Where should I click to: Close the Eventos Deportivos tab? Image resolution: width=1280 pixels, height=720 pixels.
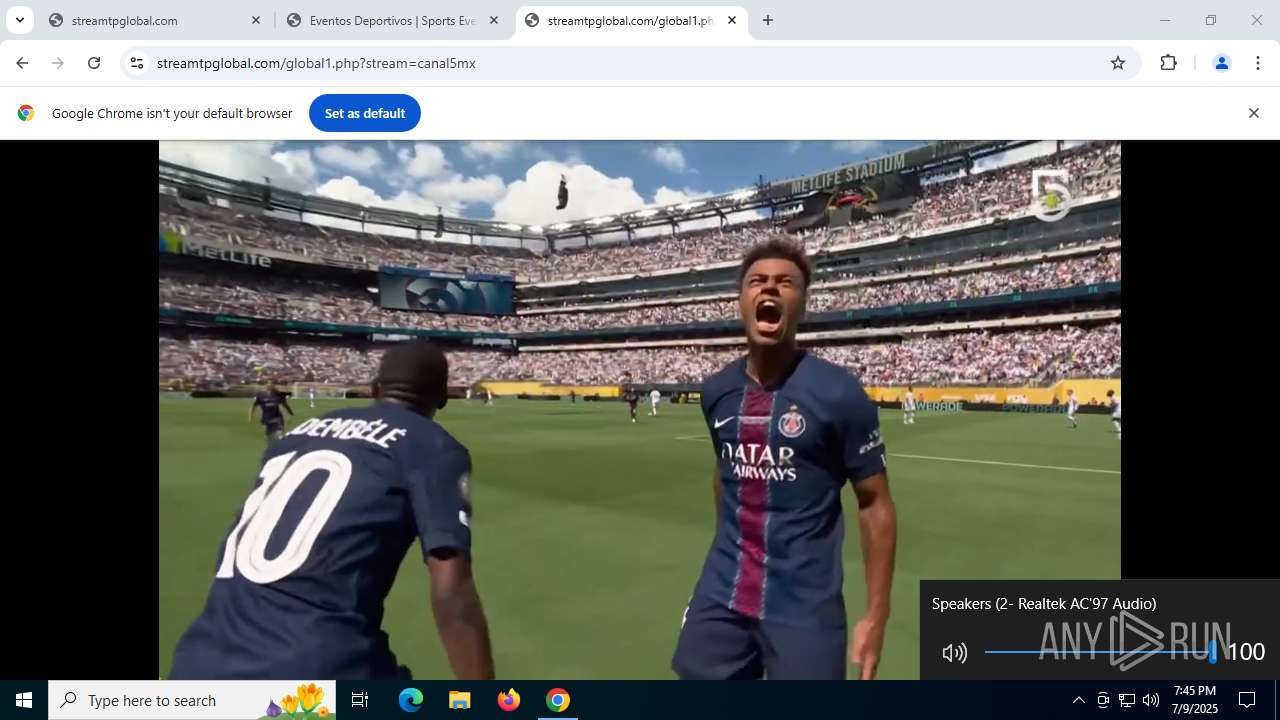(494, 20)
